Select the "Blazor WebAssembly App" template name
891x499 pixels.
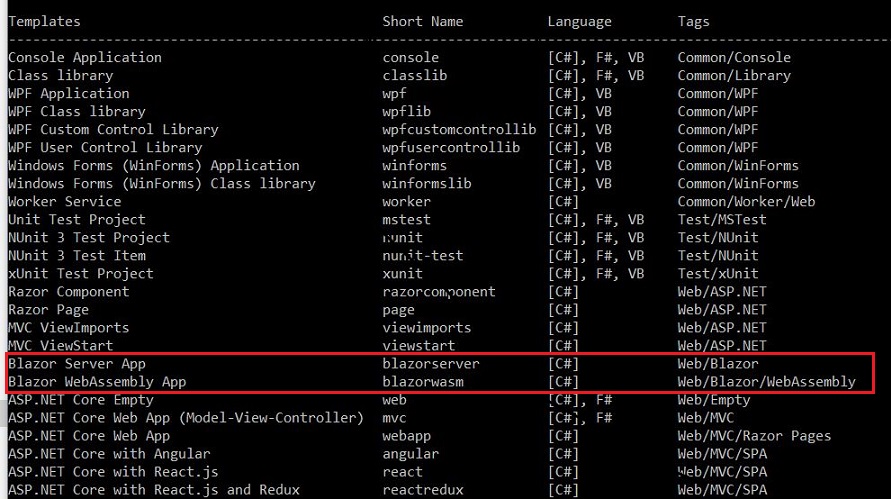(x=97, y=382)
